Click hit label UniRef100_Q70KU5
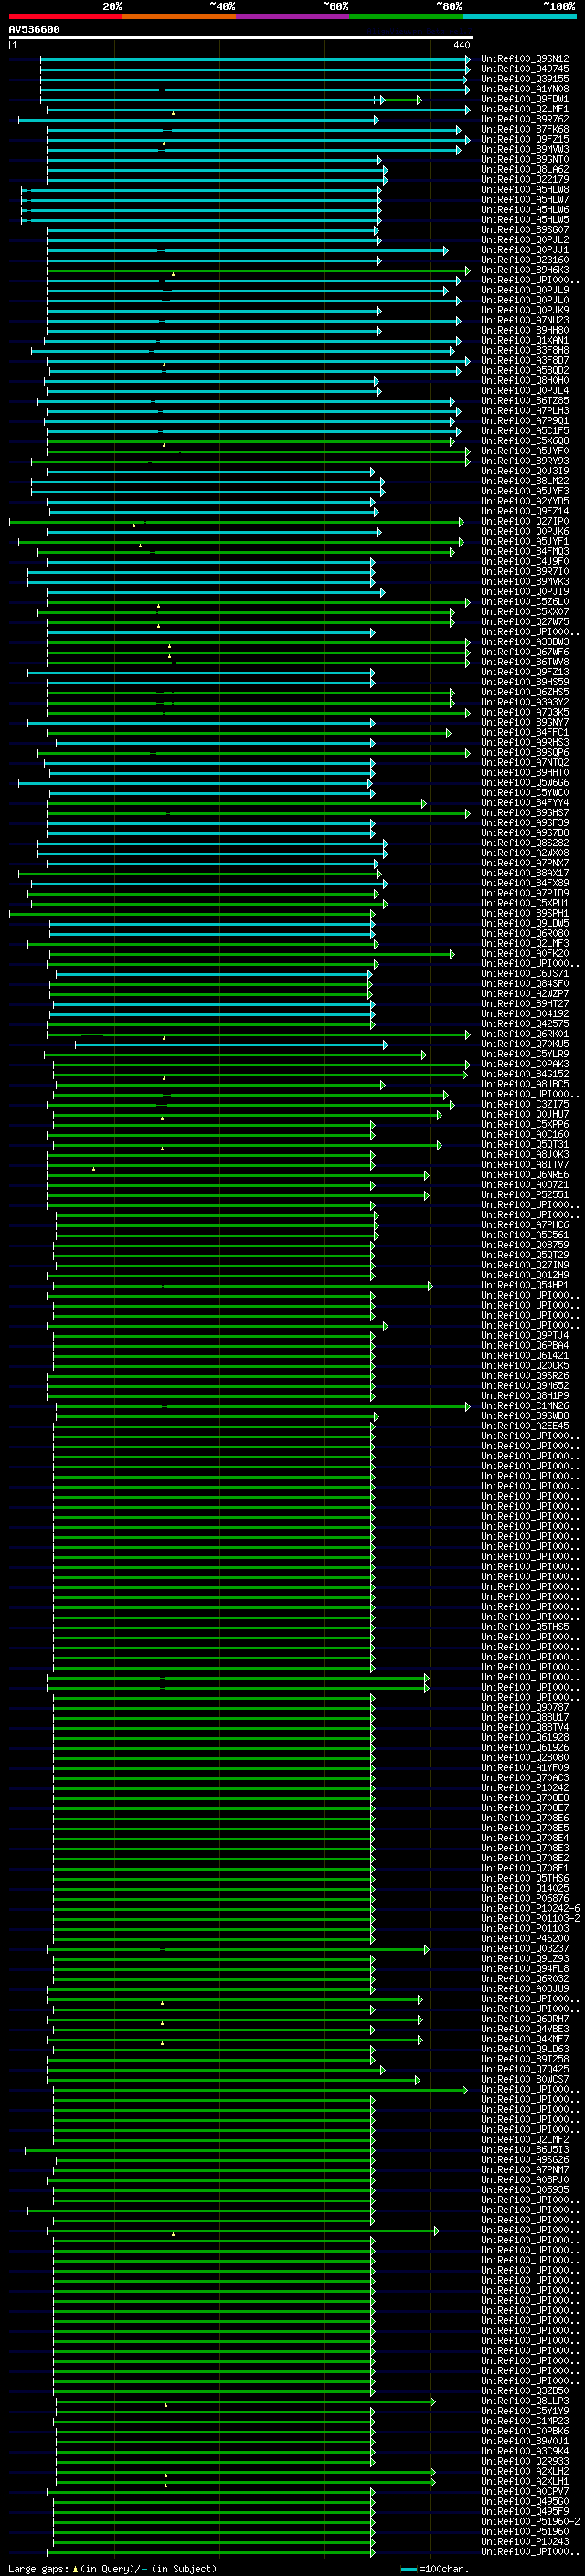Viewport: 585px width, 2576px height. tap(525, 1044)
